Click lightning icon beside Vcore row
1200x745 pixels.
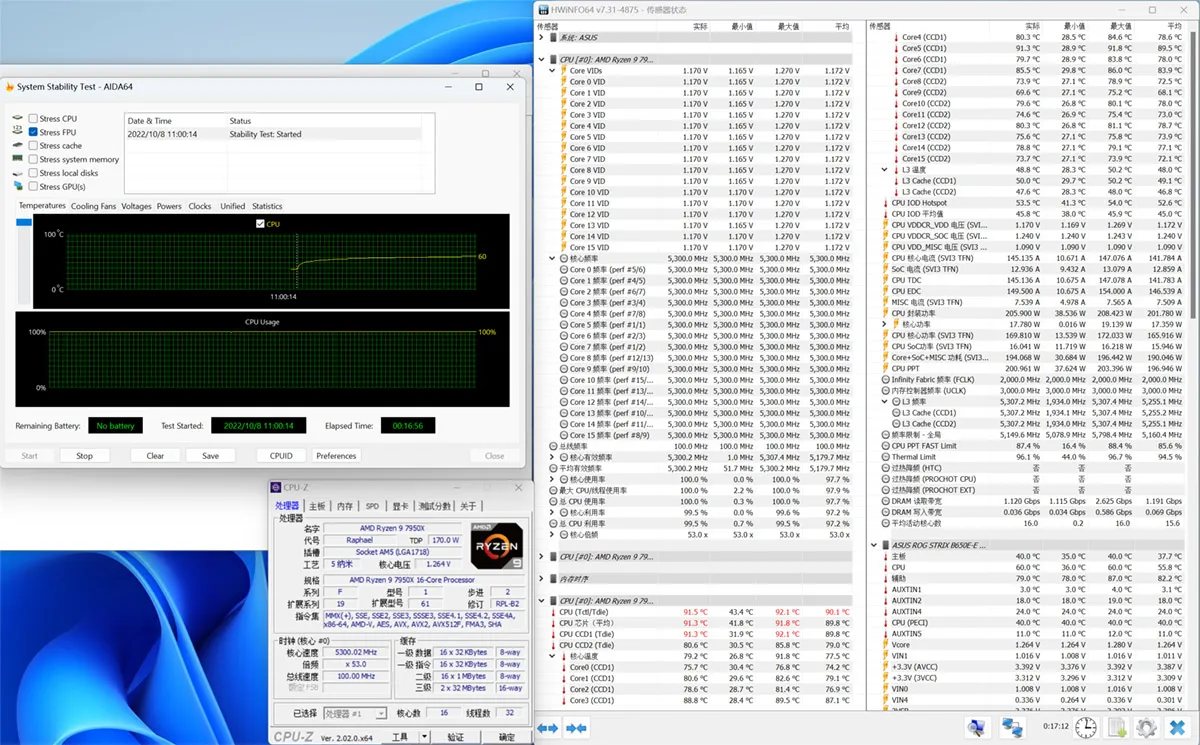pos(884,645)
